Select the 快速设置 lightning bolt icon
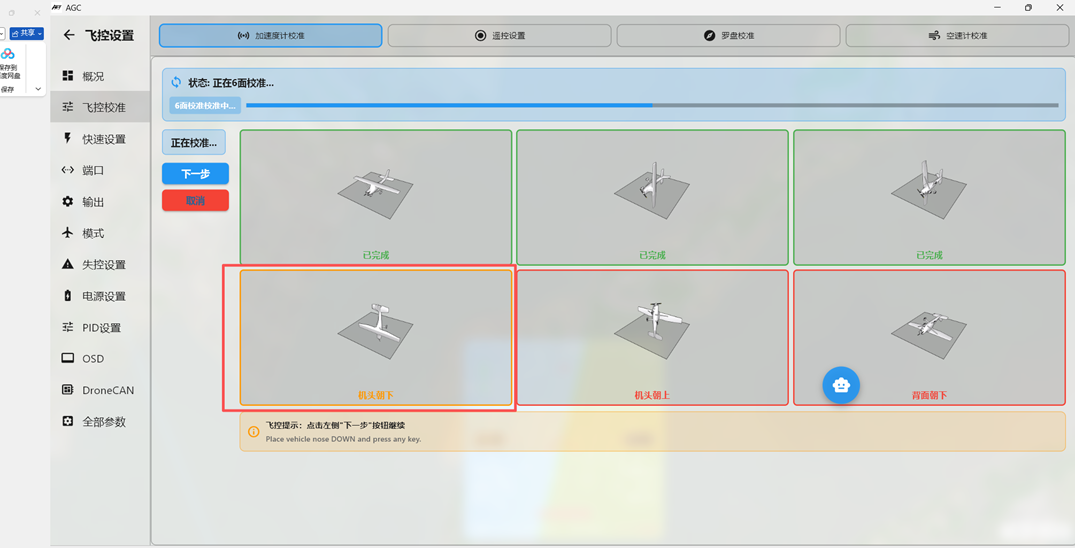Image resolution: width=1075 pixels, height=548 pixels. pyautogui.click(x=68, y=139)
